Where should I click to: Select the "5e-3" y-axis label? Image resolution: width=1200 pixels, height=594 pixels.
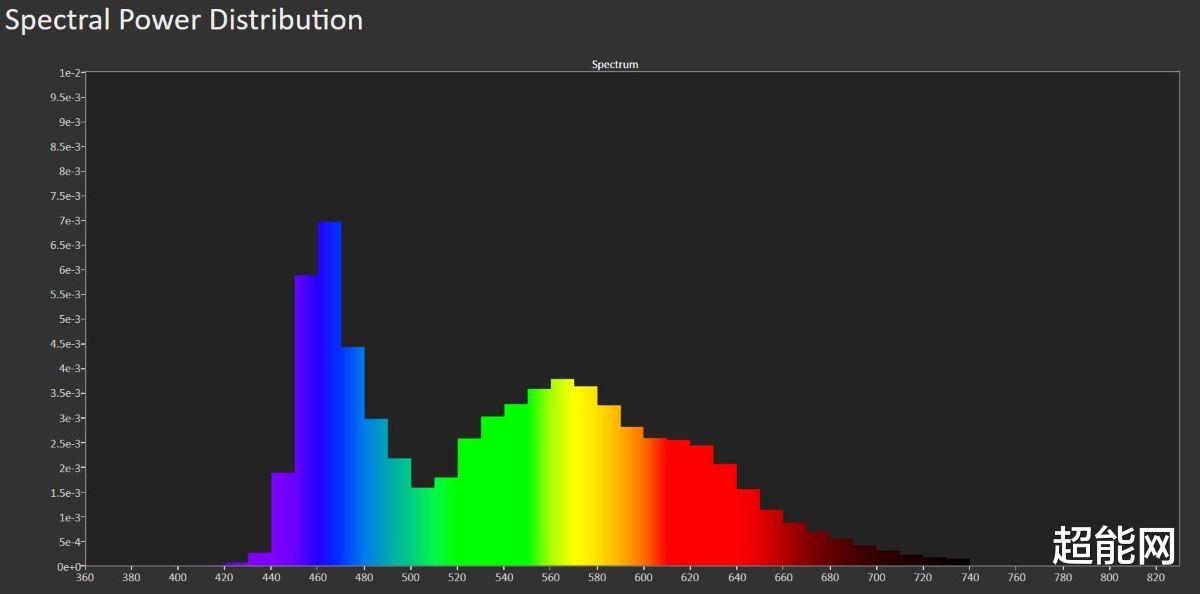(x=69, y=320)
